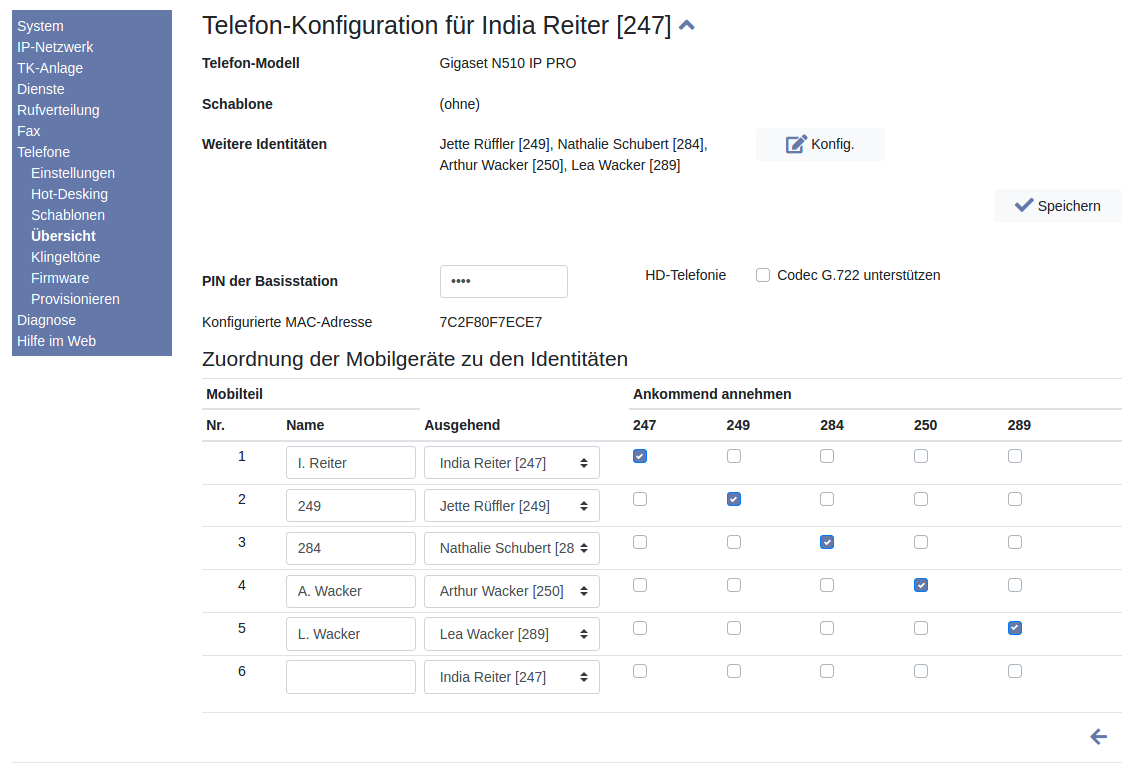Viewport: 1137px width, 772px height.
Task: Click the PIN der Basisstation field
Action: (x=503, y=281)
